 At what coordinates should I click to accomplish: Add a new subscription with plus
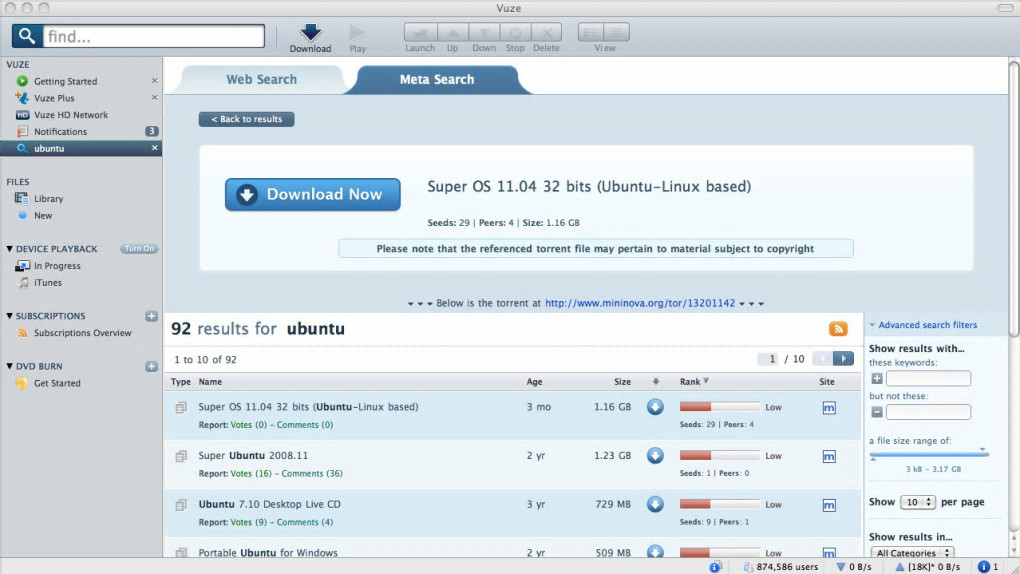151,316
